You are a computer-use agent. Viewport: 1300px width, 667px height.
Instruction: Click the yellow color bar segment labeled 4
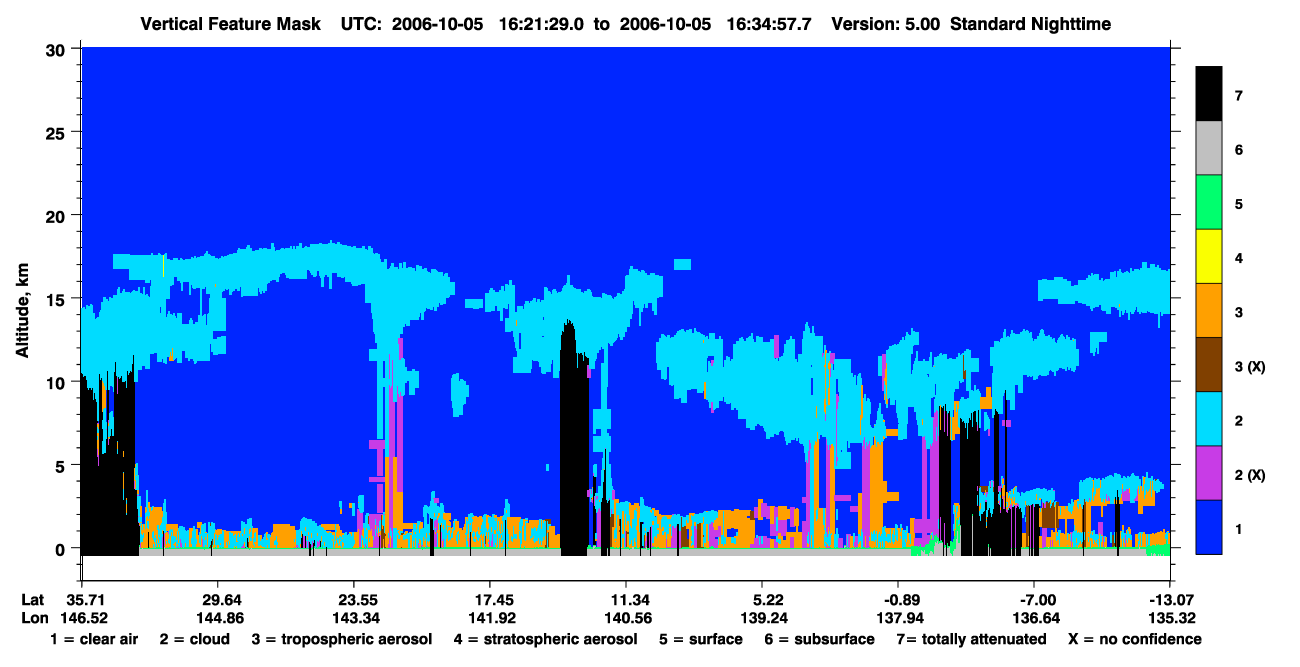[1209, 257]
